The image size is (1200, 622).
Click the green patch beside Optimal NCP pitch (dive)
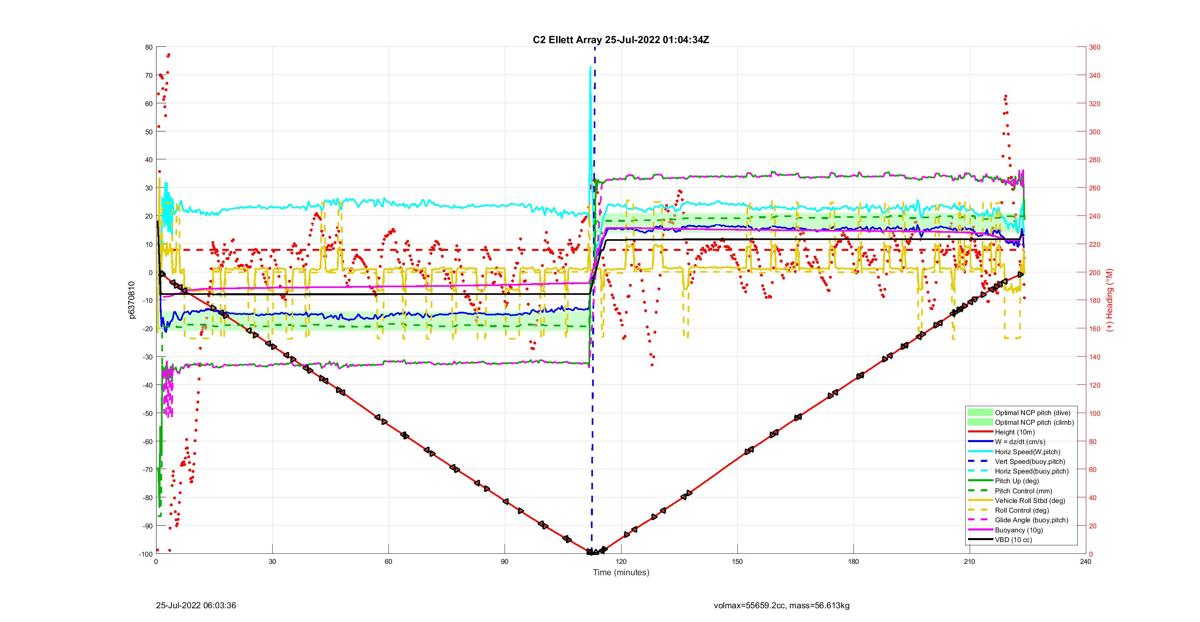point(979,411)
